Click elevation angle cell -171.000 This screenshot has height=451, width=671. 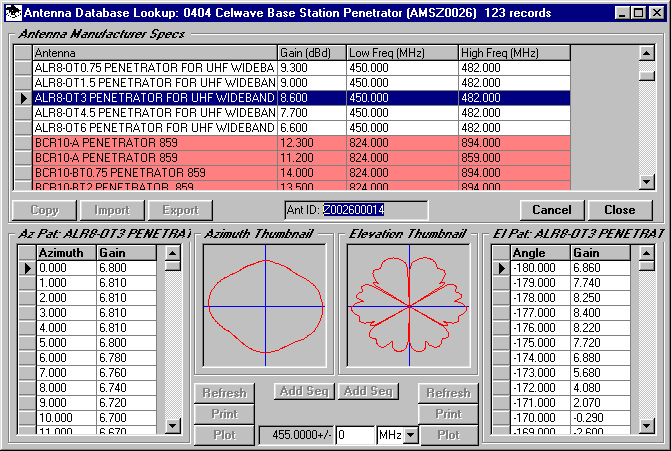pos(540,403)
